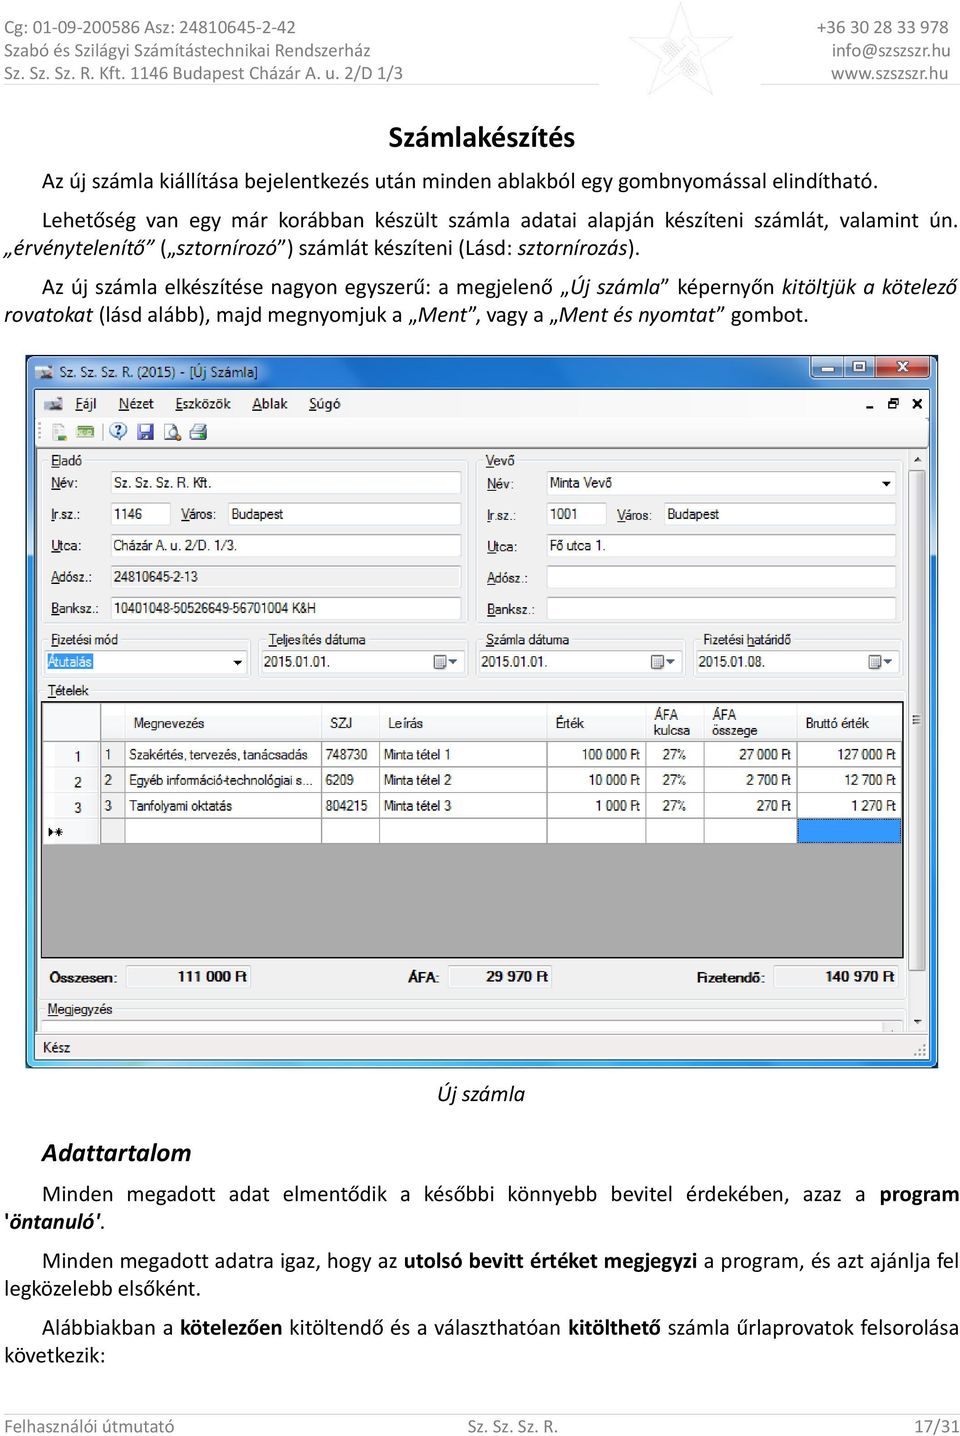Open help via question mark icon

pyautogui.click(x=118, y=432)
